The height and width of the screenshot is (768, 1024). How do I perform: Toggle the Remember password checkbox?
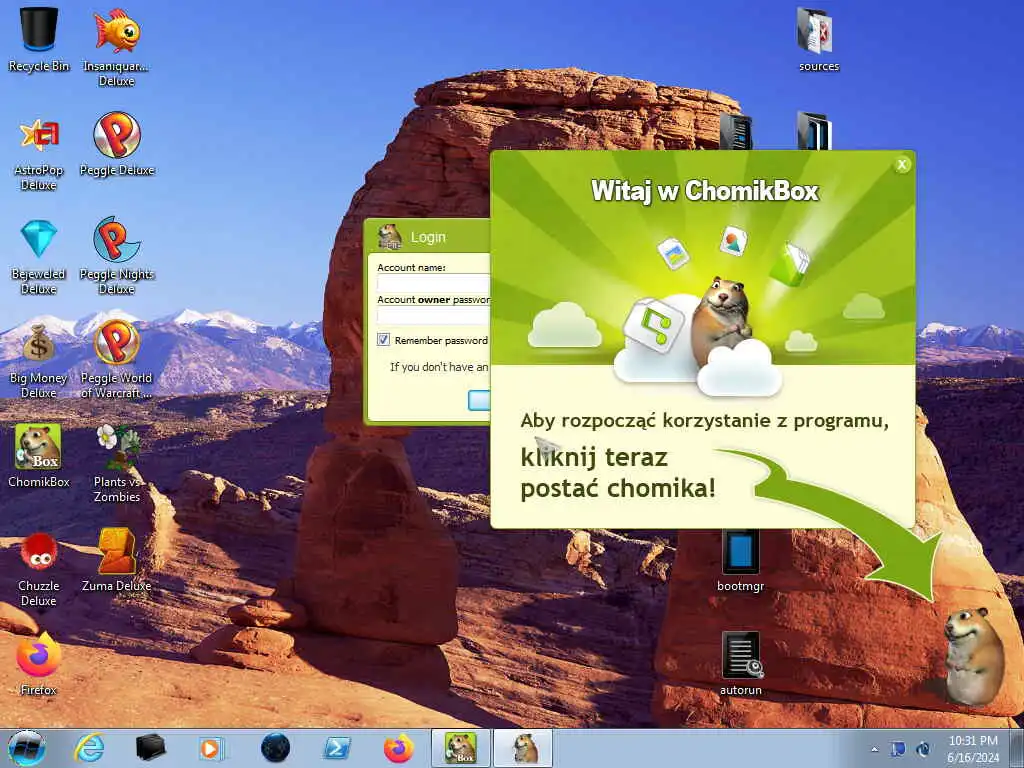click(383, 340)
